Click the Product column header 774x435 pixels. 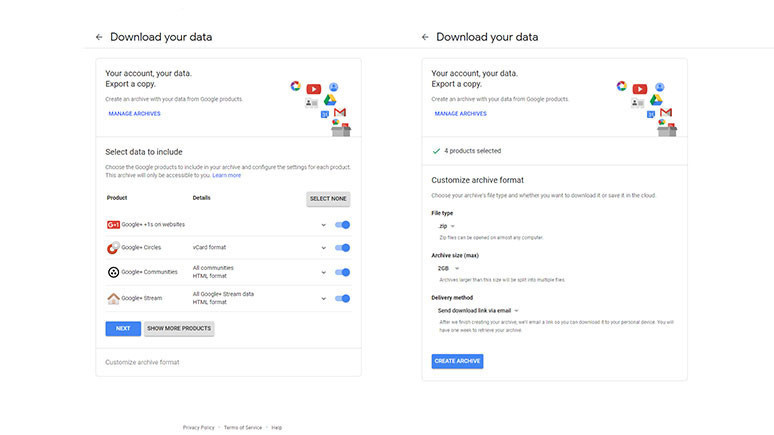point(117,198)
